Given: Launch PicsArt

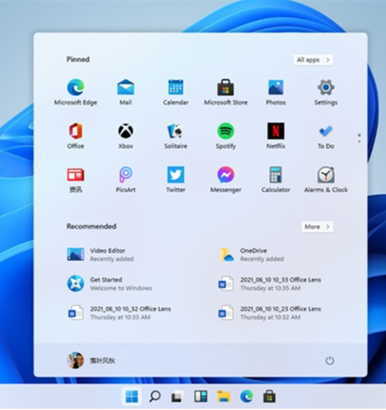Looking at the screenshot, I should click(x=126, y=180).
